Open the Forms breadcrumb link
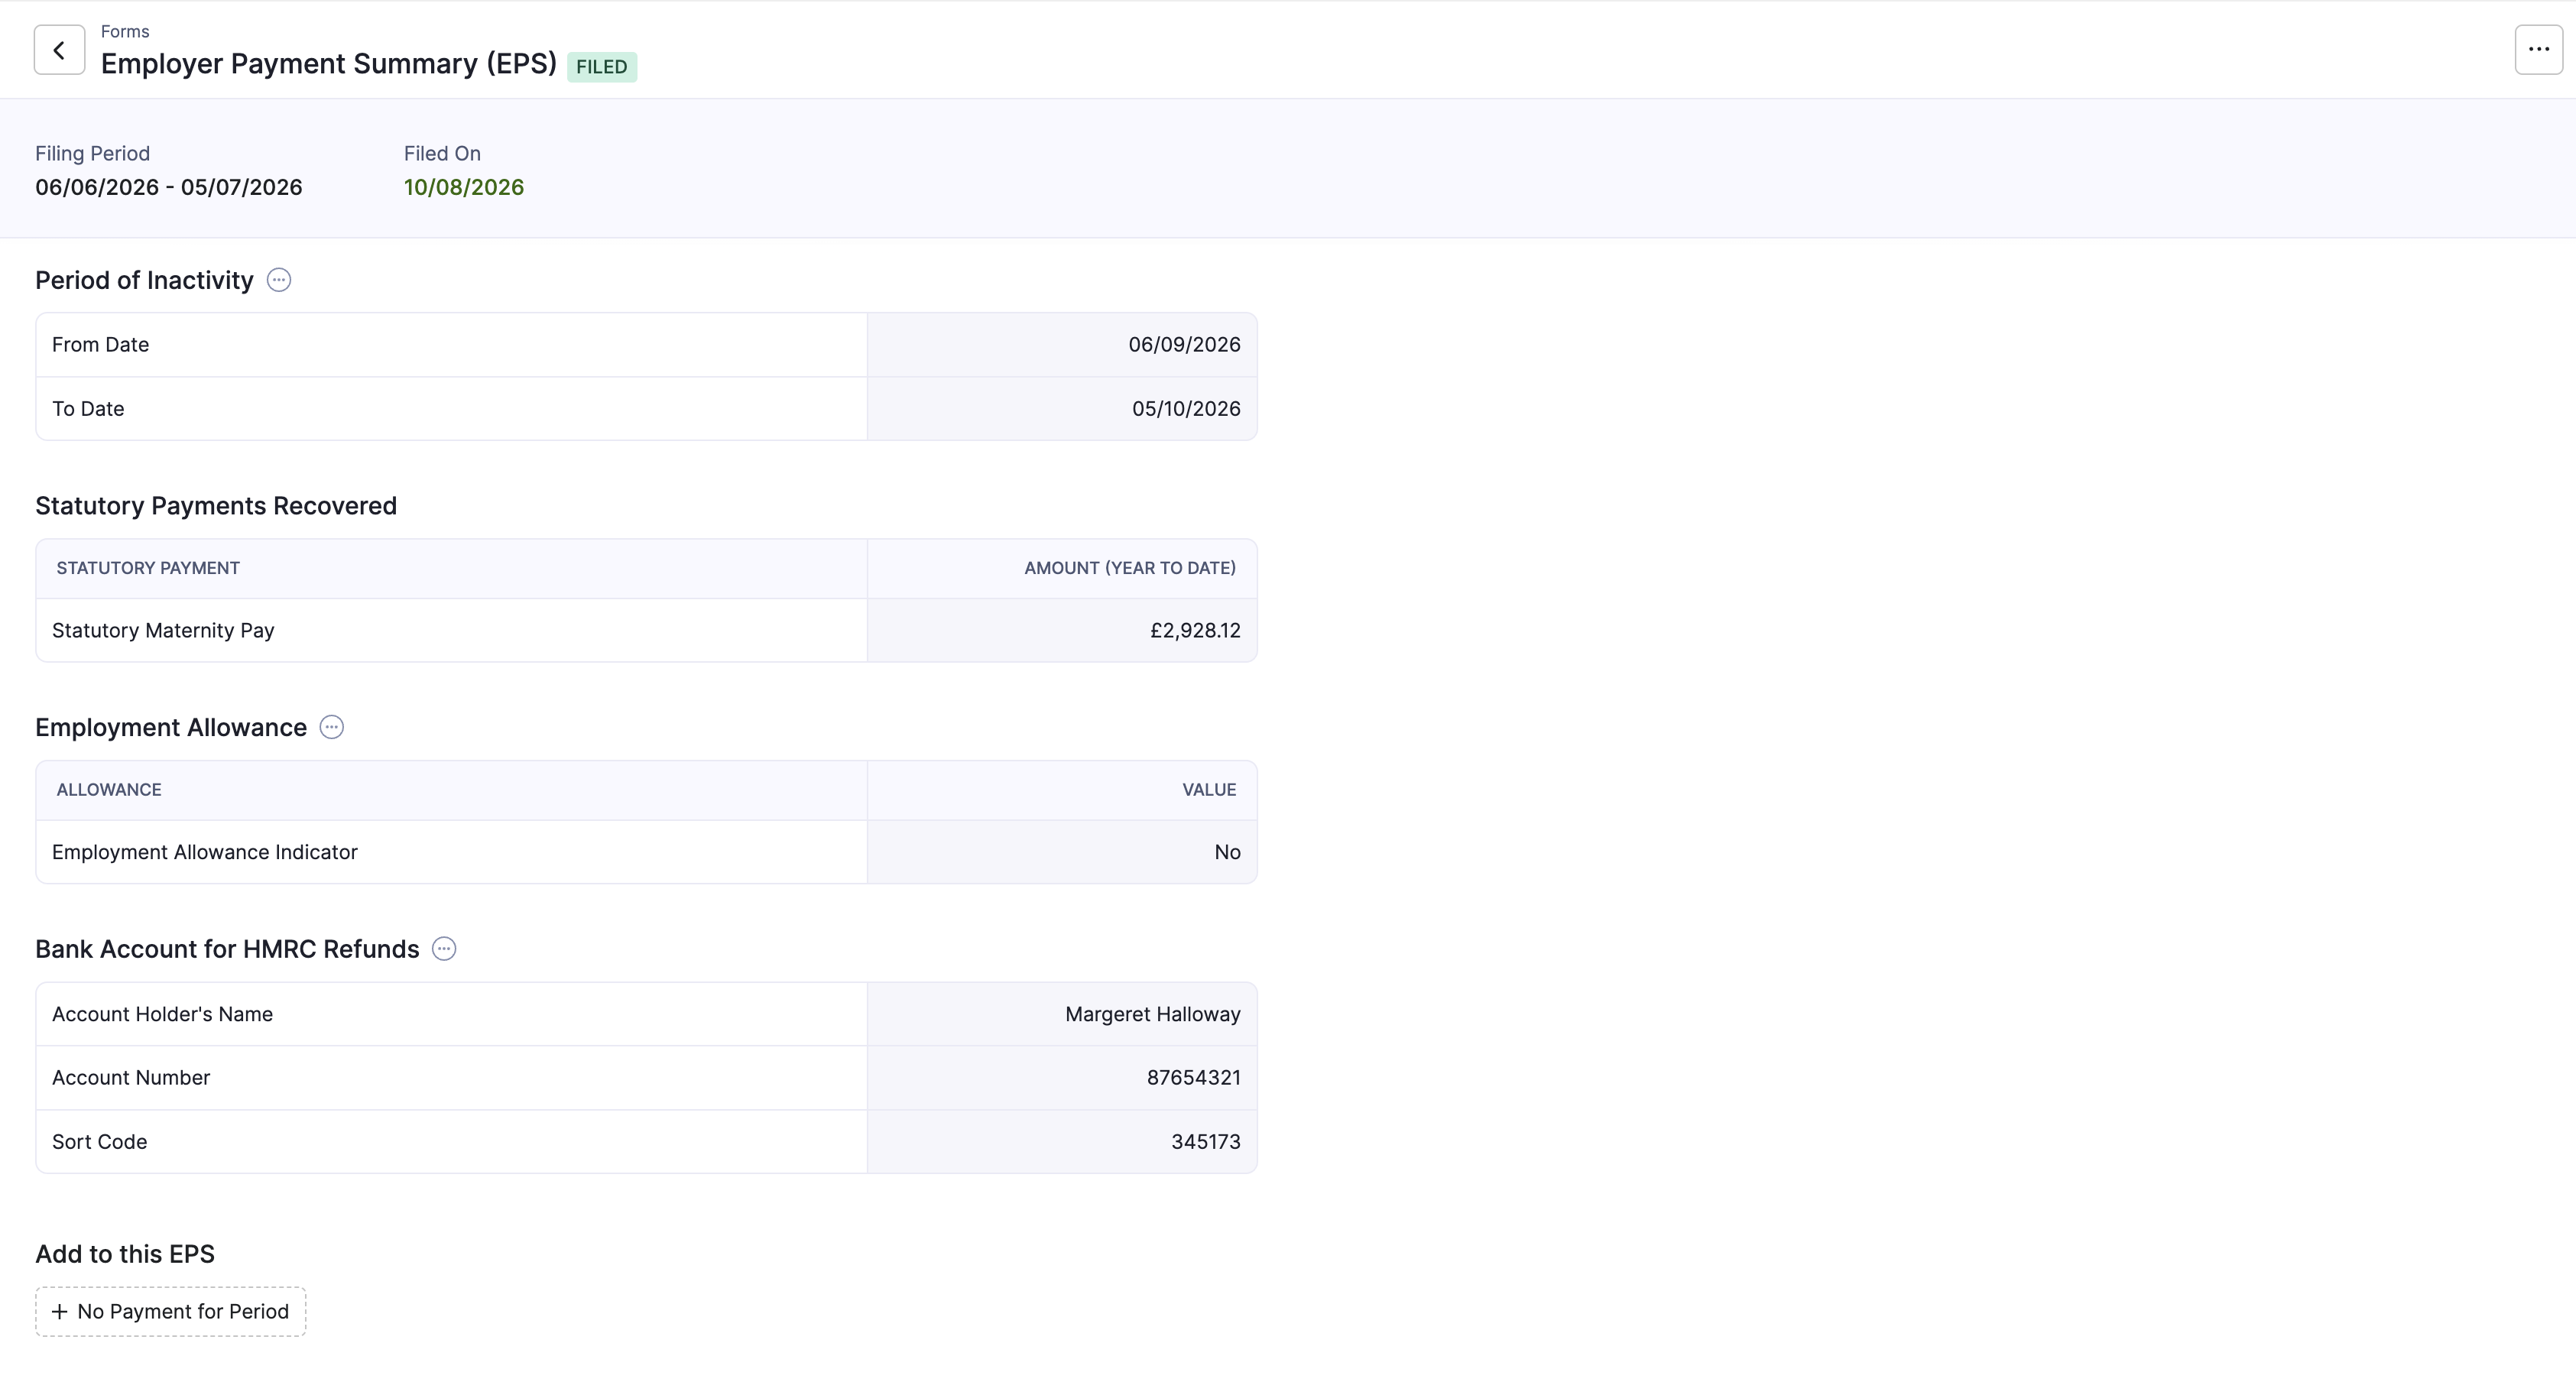 coord(125,31)
